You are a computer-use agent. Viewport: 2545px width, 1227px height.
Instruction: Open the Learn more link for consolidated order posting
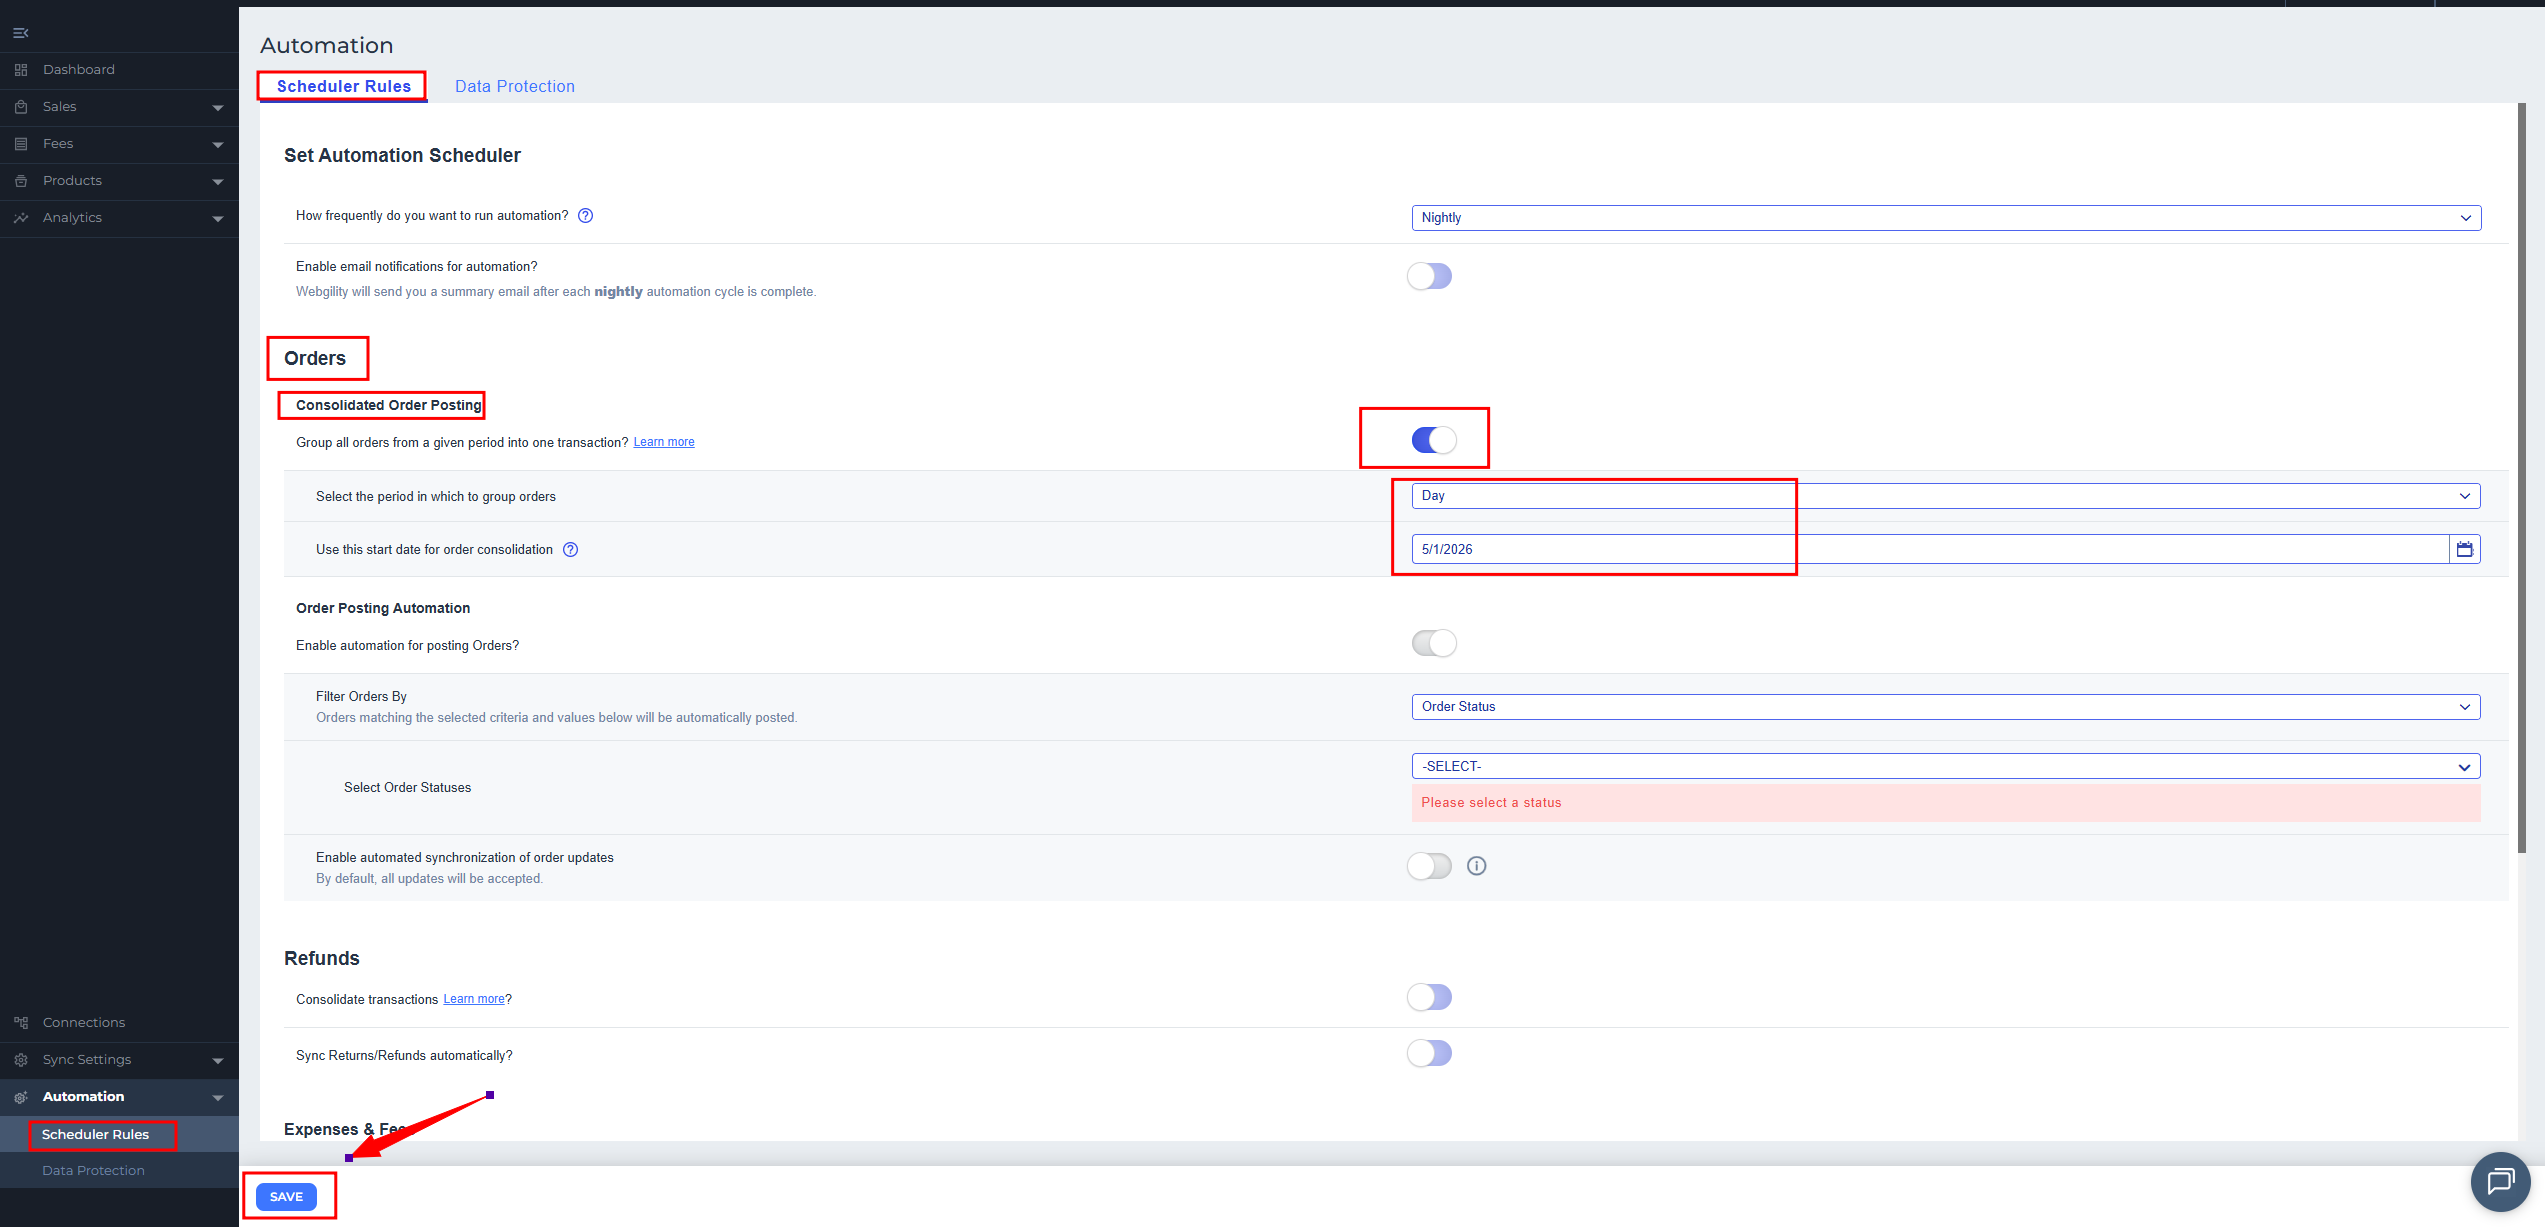tap(664, 442)
